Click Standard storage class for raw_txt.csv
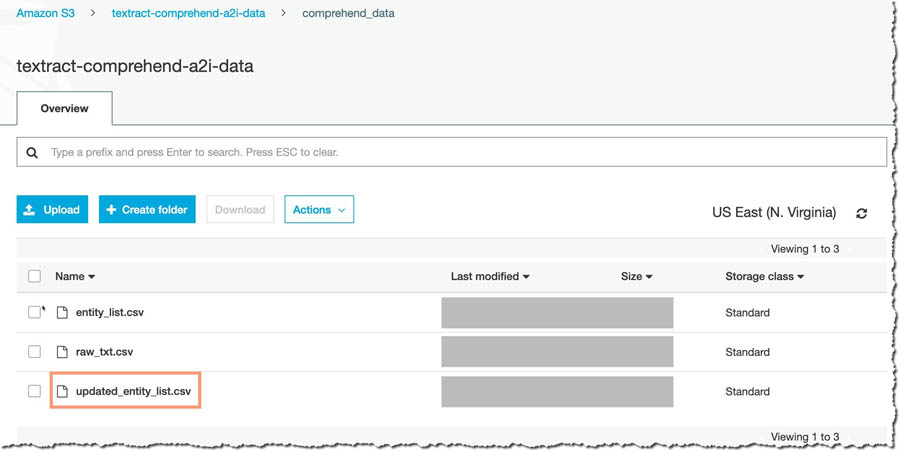900x451 pixels. [x=747, y=352]
